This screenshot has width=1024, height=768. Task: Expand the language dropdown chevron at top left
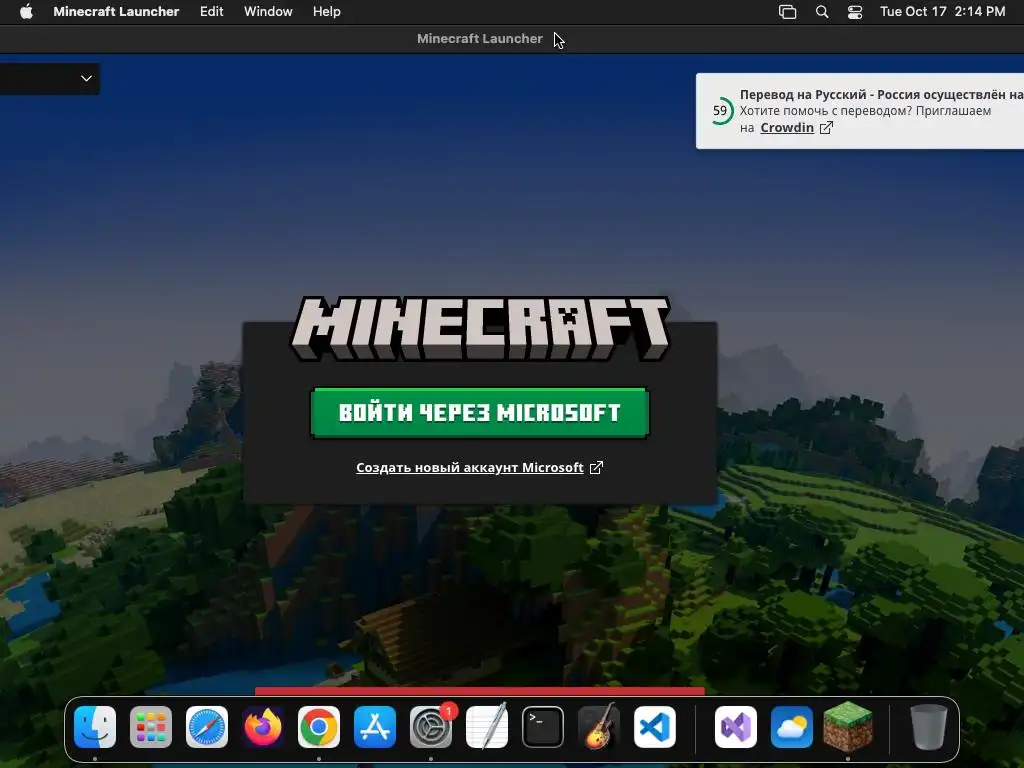coord(86,78)
